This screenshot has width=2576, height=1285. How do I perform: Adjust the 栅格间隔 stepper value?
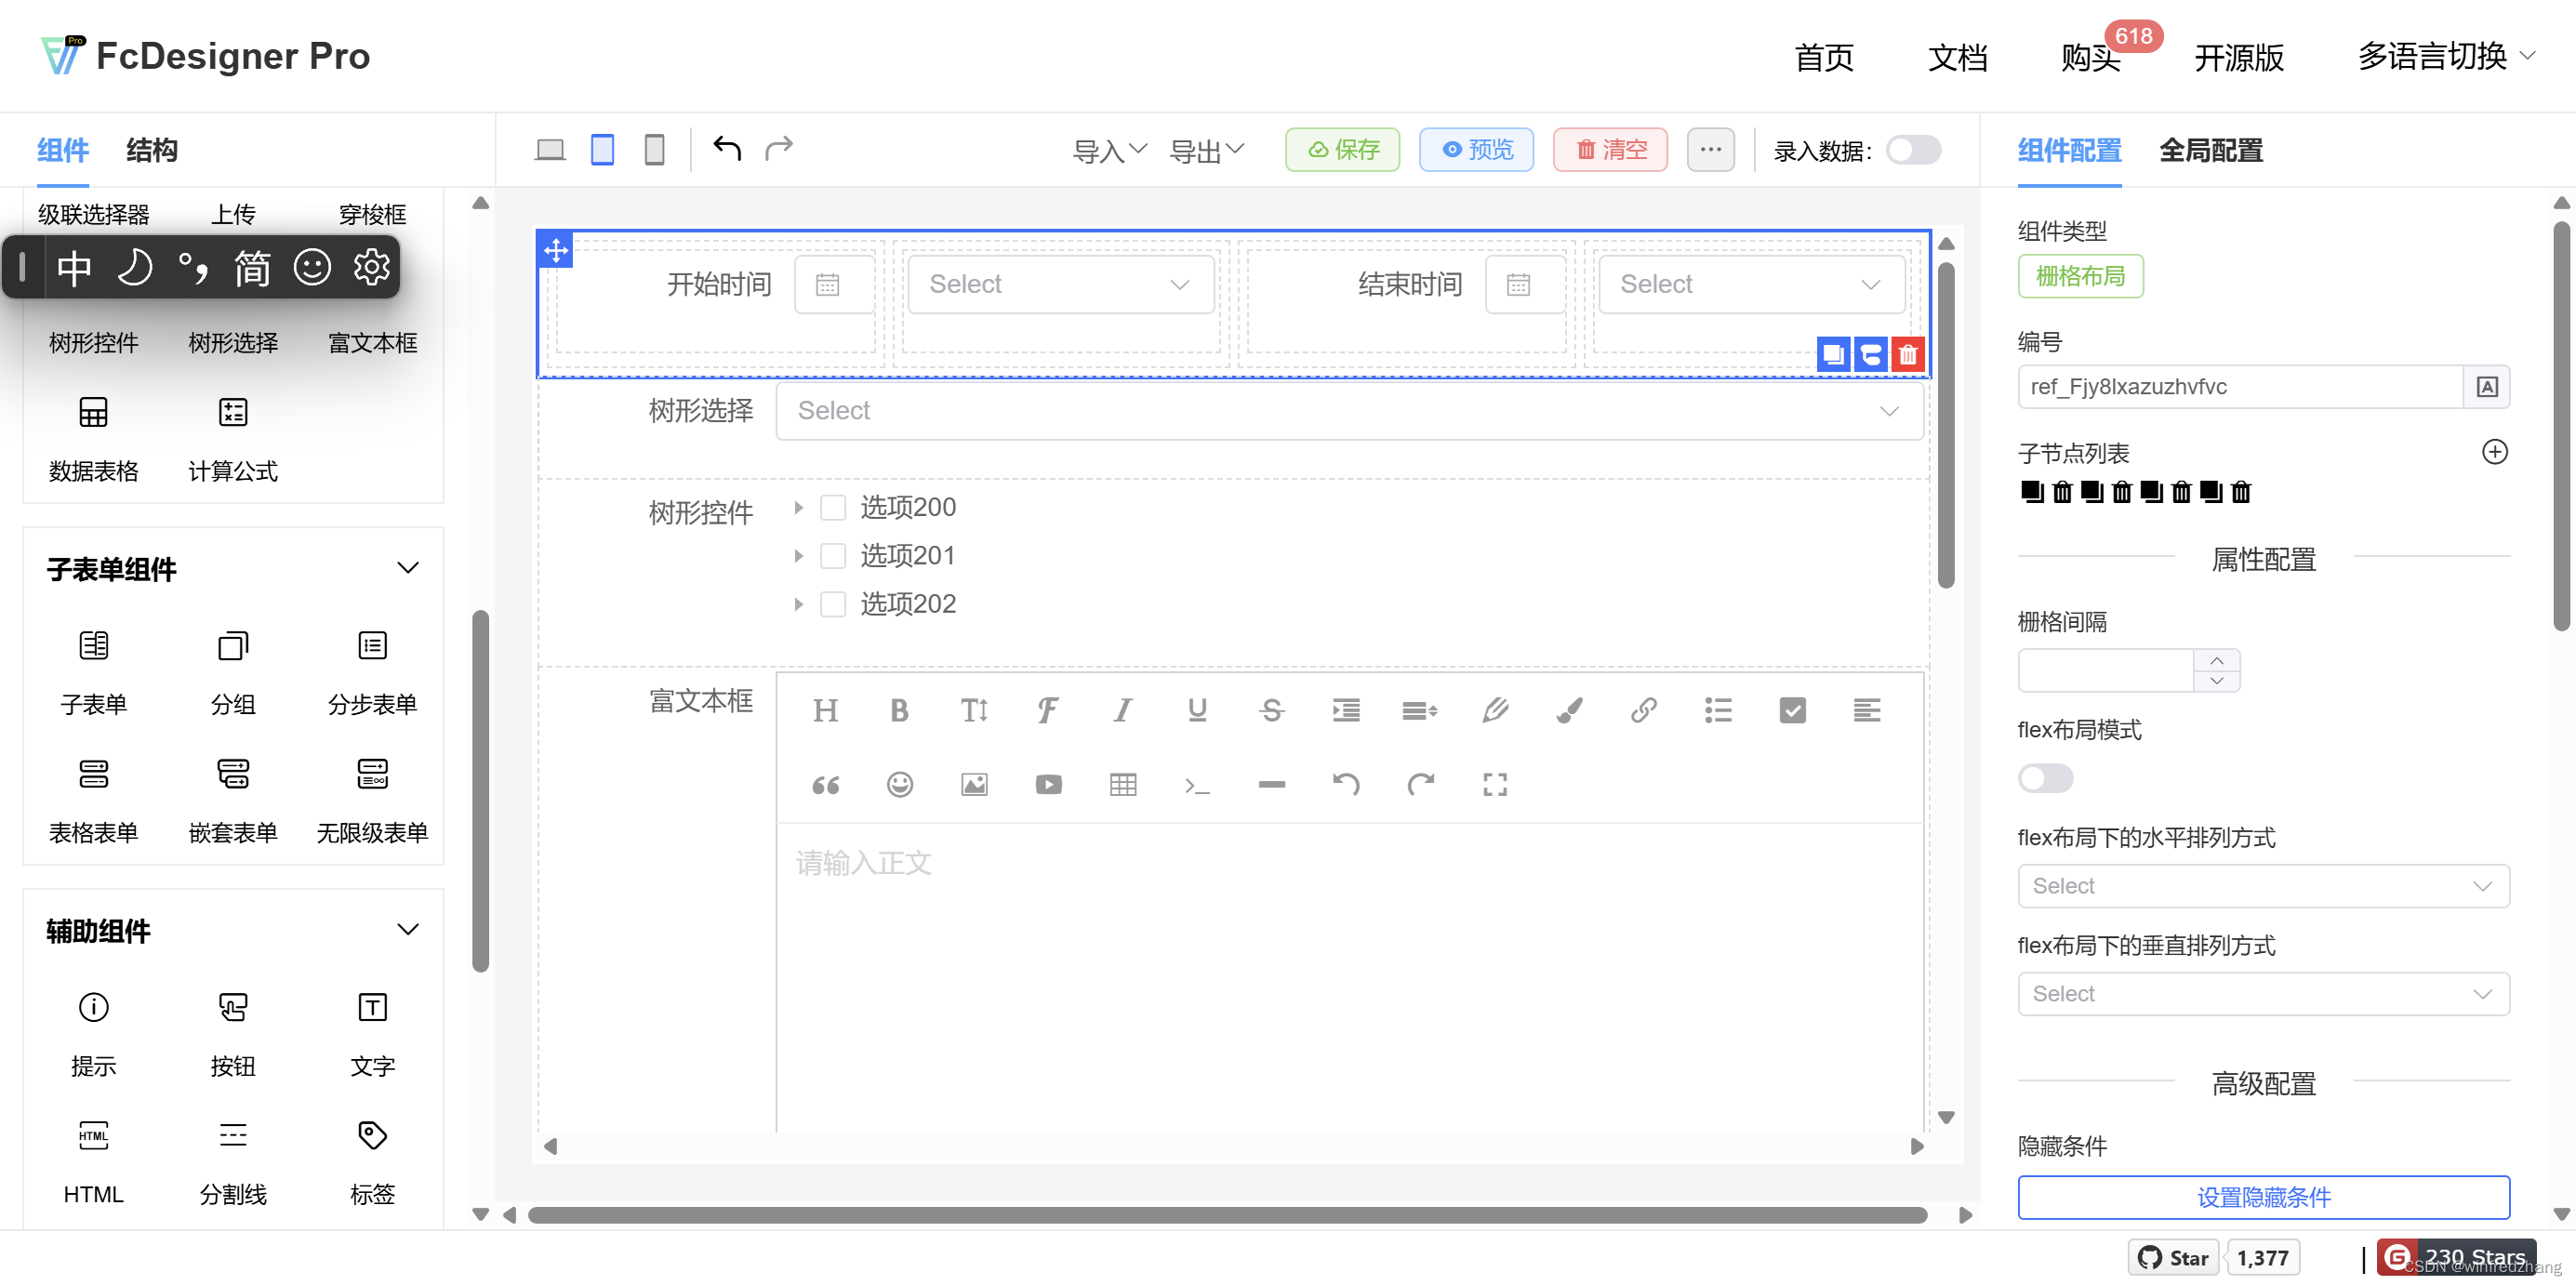[2218, 657]
